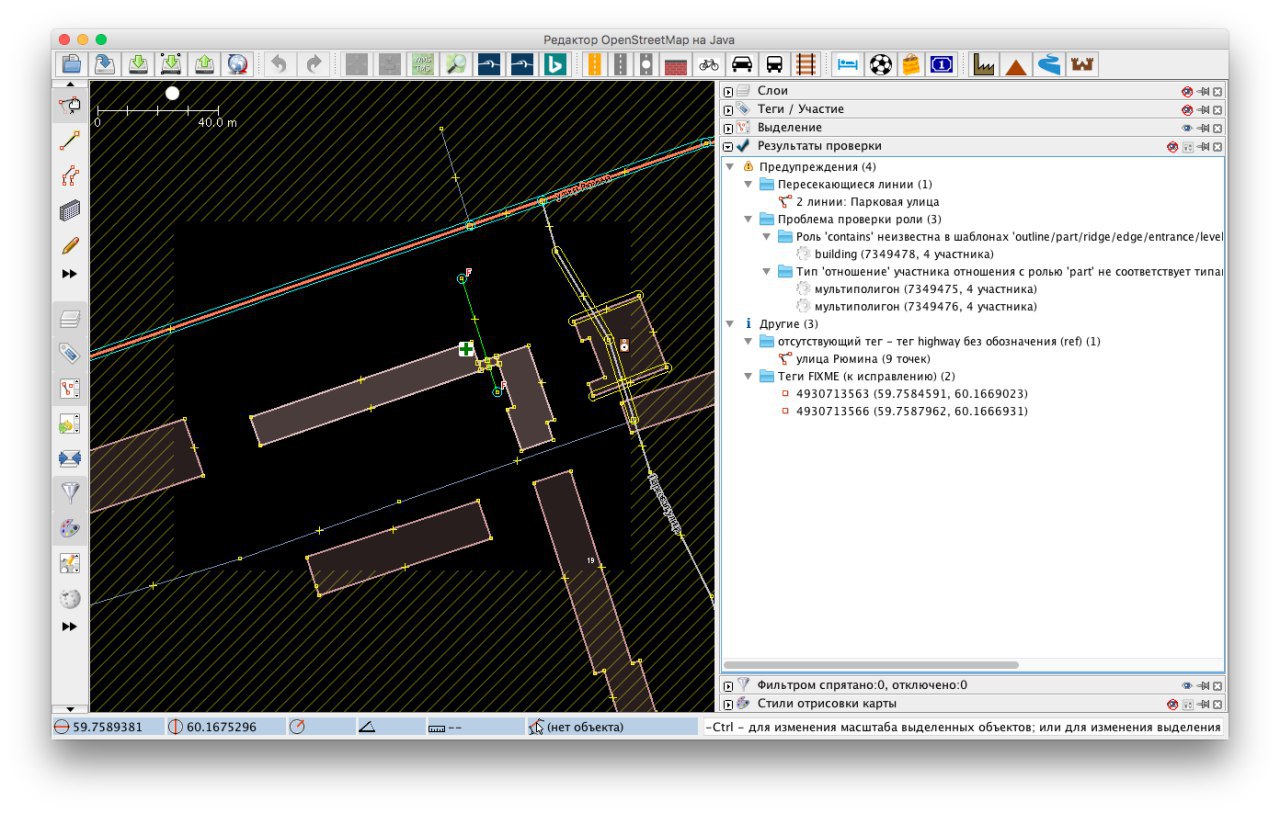
Task: Collapse the Предупреждения (4) tree node
Action: pos(730,166)
